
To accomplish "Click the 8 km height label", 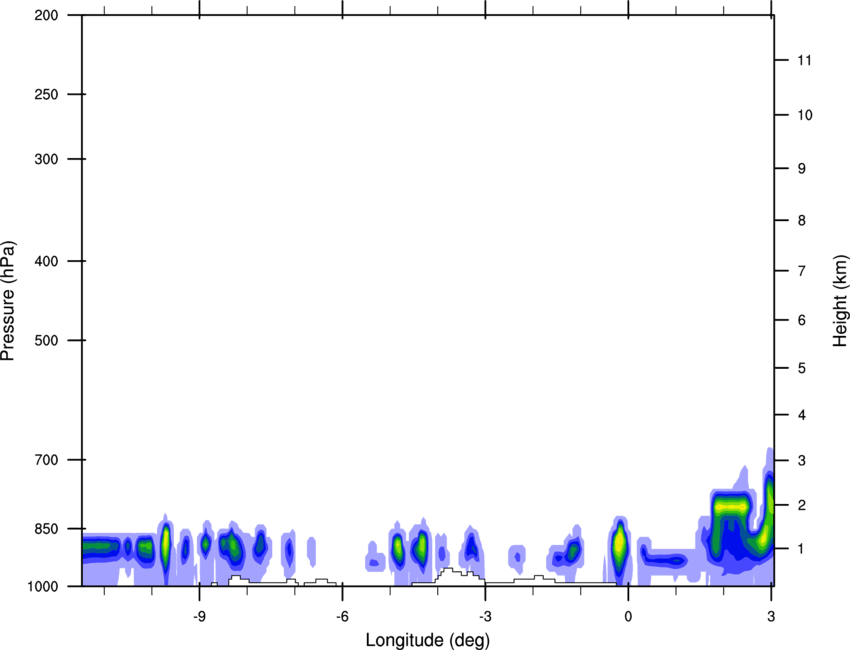I will pyautogui.click(x=802, y=220).
